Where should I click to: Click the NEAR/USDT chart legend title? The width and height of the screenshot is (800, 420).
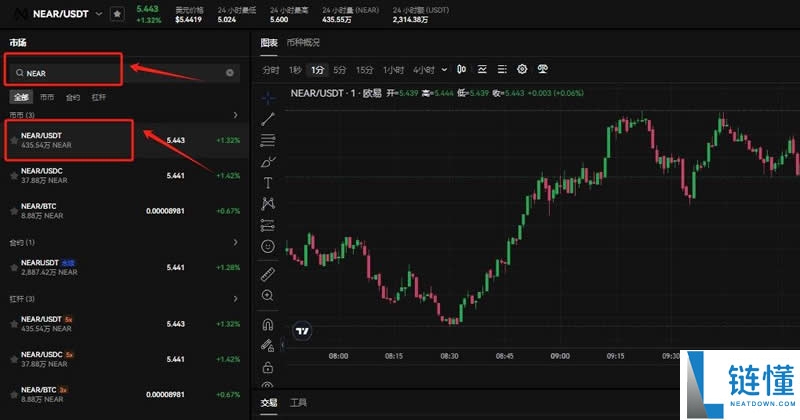click(336, 93)
